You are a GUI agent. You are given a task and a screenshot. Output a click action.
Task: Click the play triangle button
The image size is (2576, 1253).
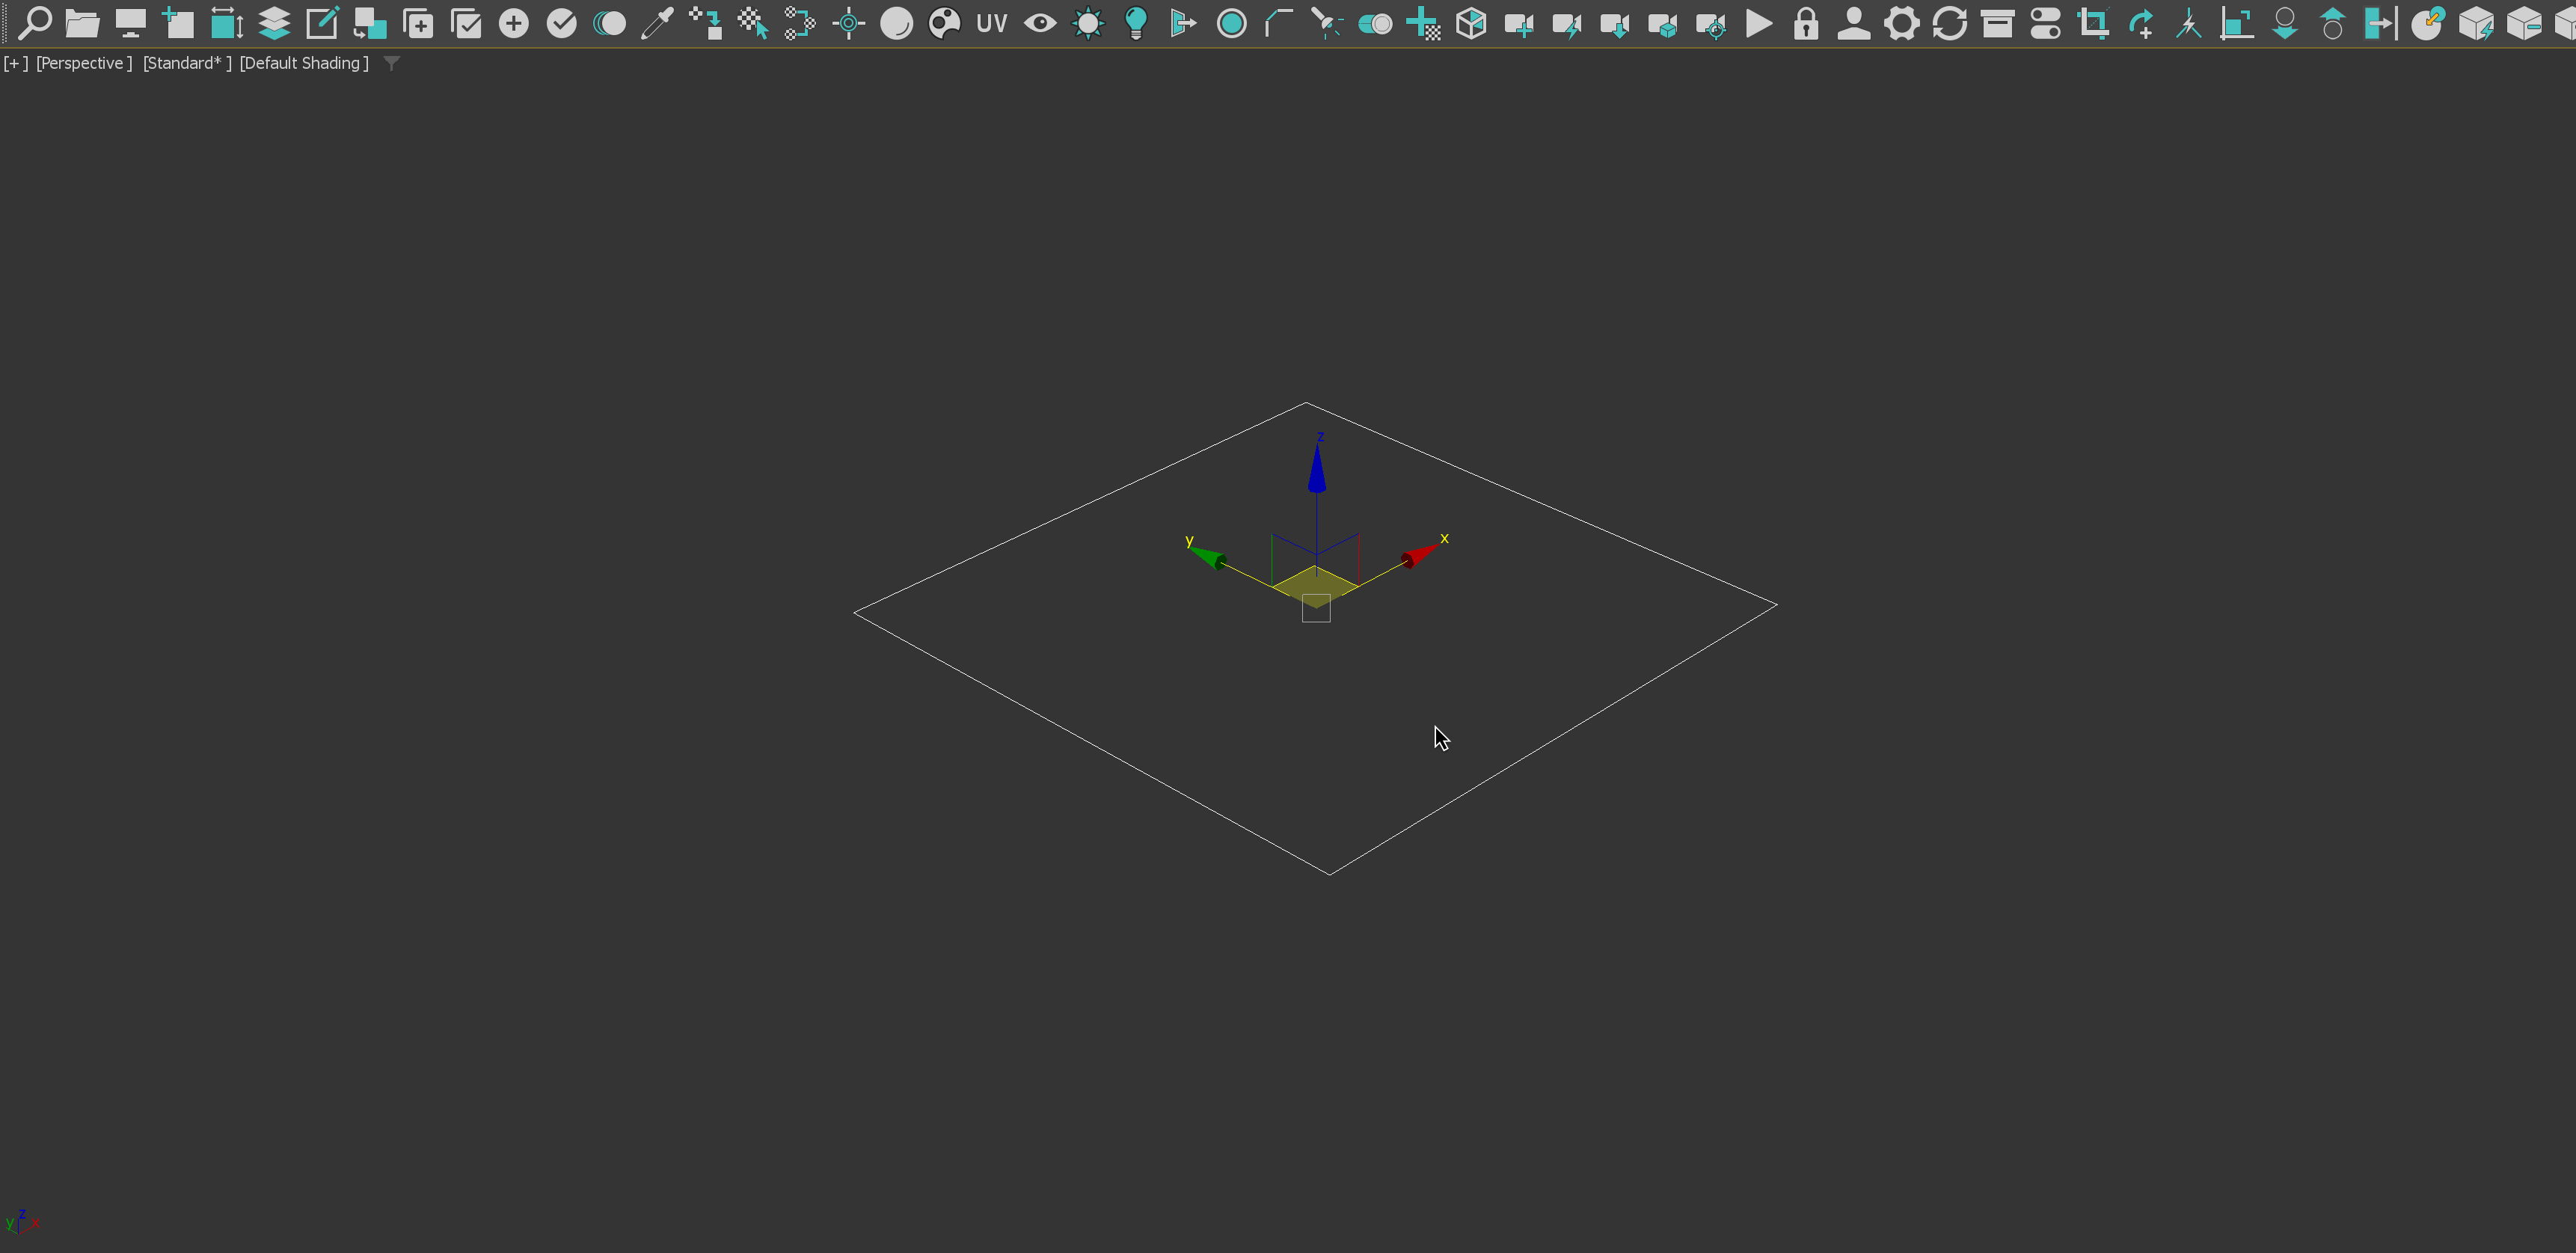coord(1759,22)
